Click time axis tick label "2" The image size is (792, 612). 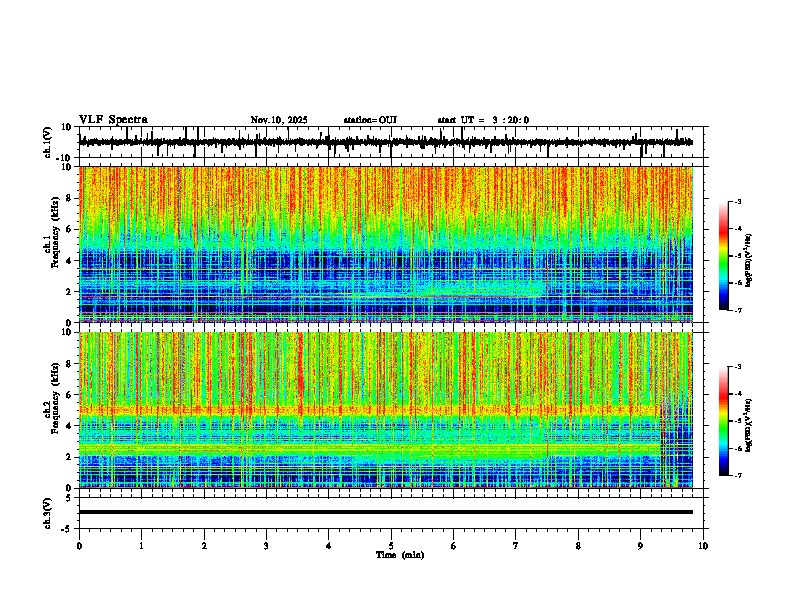point(204,546)
